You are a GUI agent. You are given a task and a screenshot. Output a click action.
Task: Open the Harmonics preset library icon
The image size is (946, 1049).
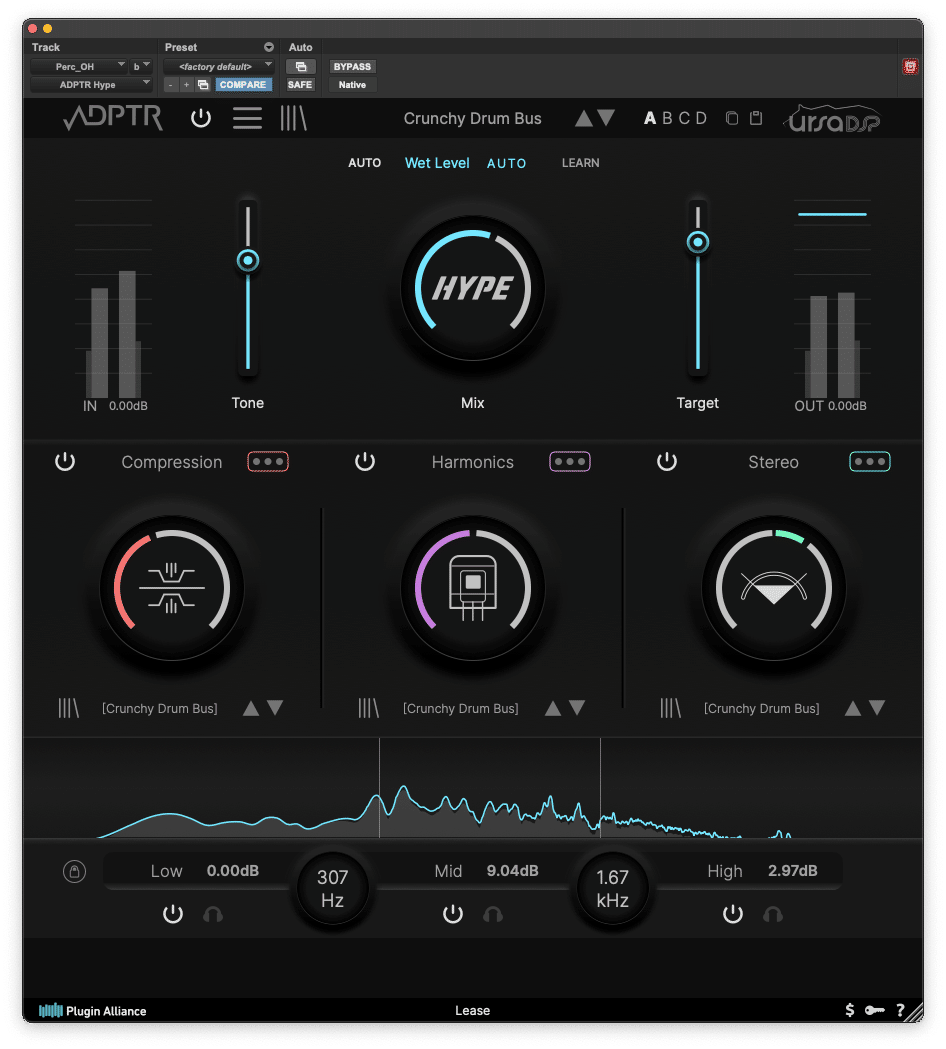tap(368, 708)
